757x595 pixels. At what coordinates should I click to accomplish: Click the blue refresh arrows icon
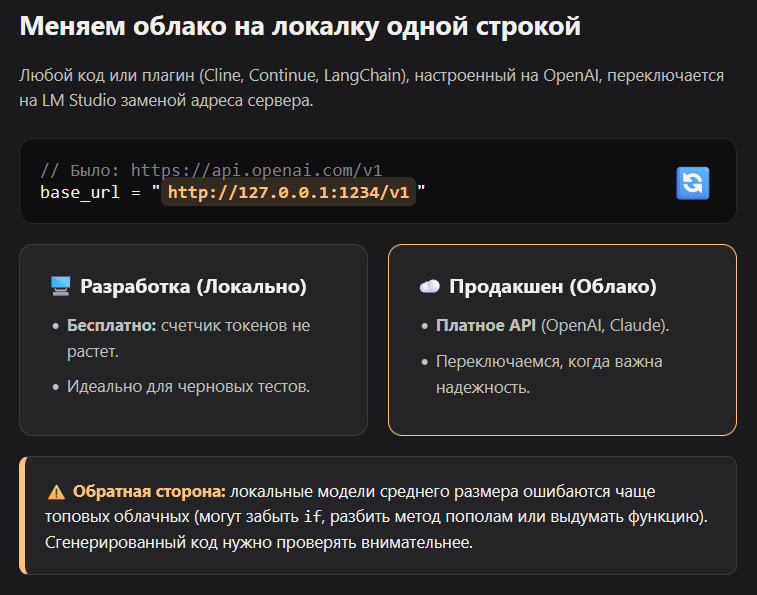click(692, 184)
